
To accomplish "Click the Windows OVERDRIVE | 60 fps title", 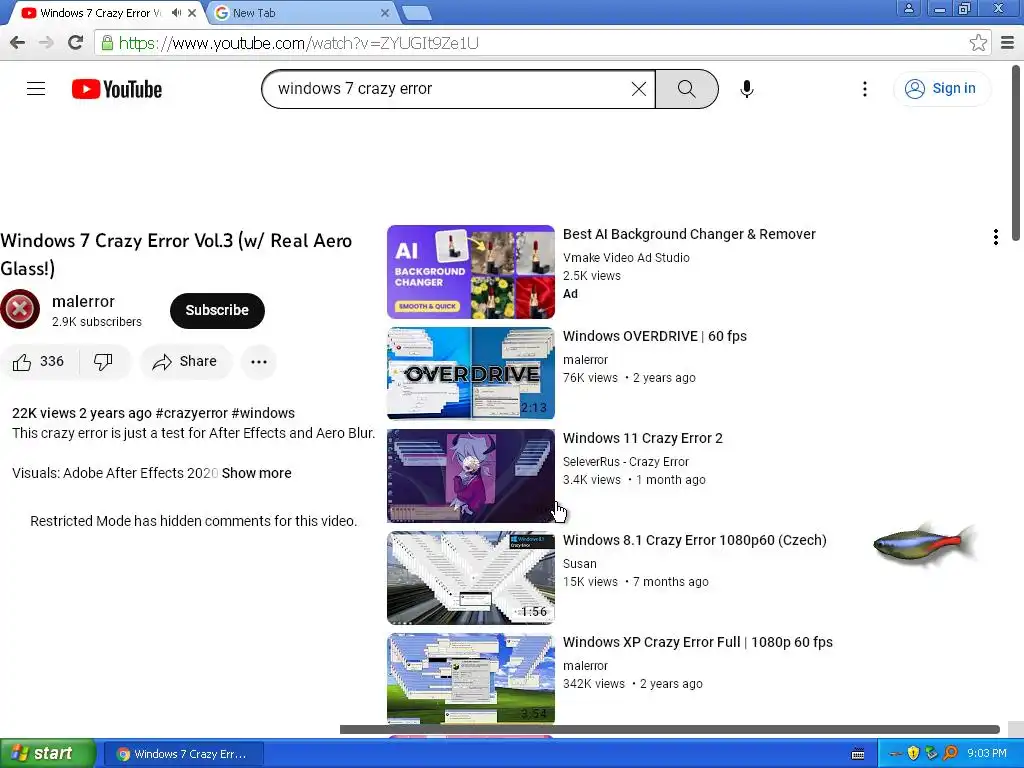I will [x=655, y=336].
